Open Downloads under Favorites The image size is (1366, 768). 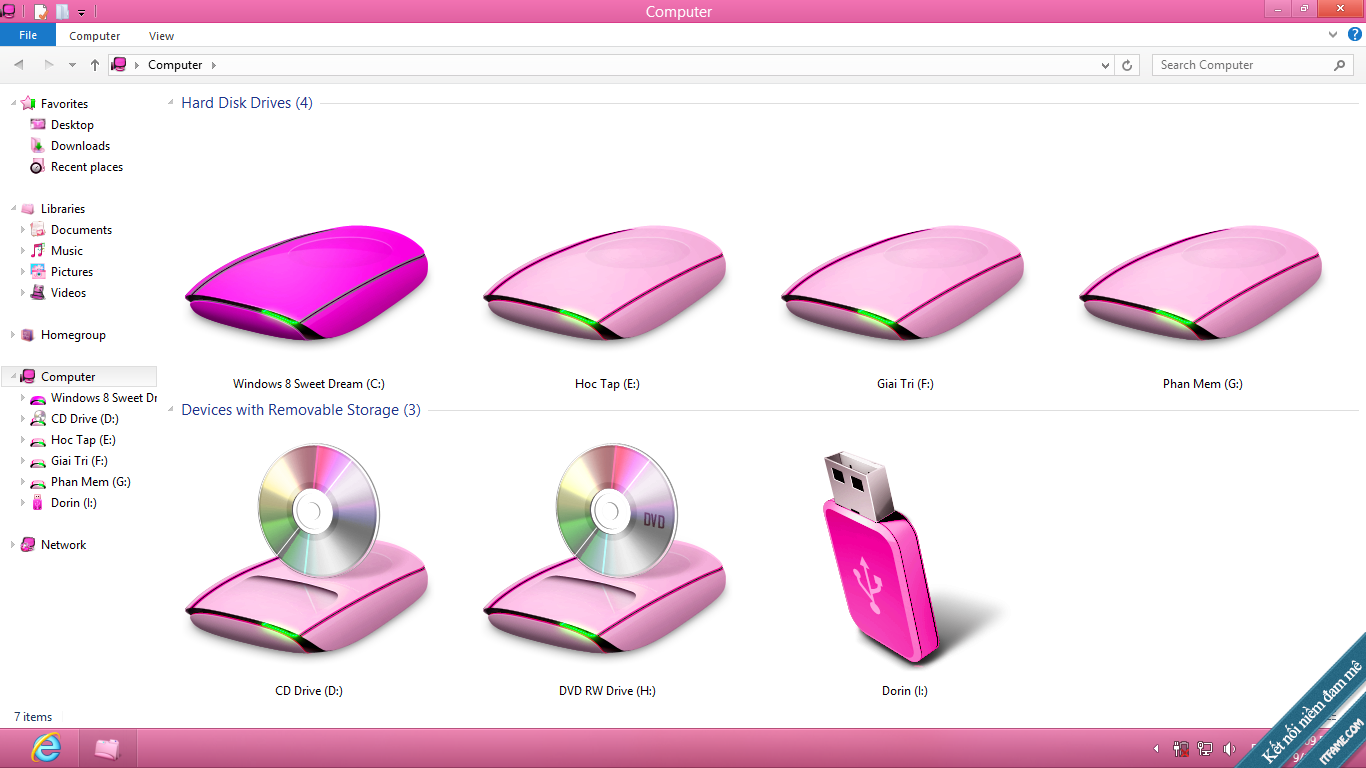tap(80, 146)
